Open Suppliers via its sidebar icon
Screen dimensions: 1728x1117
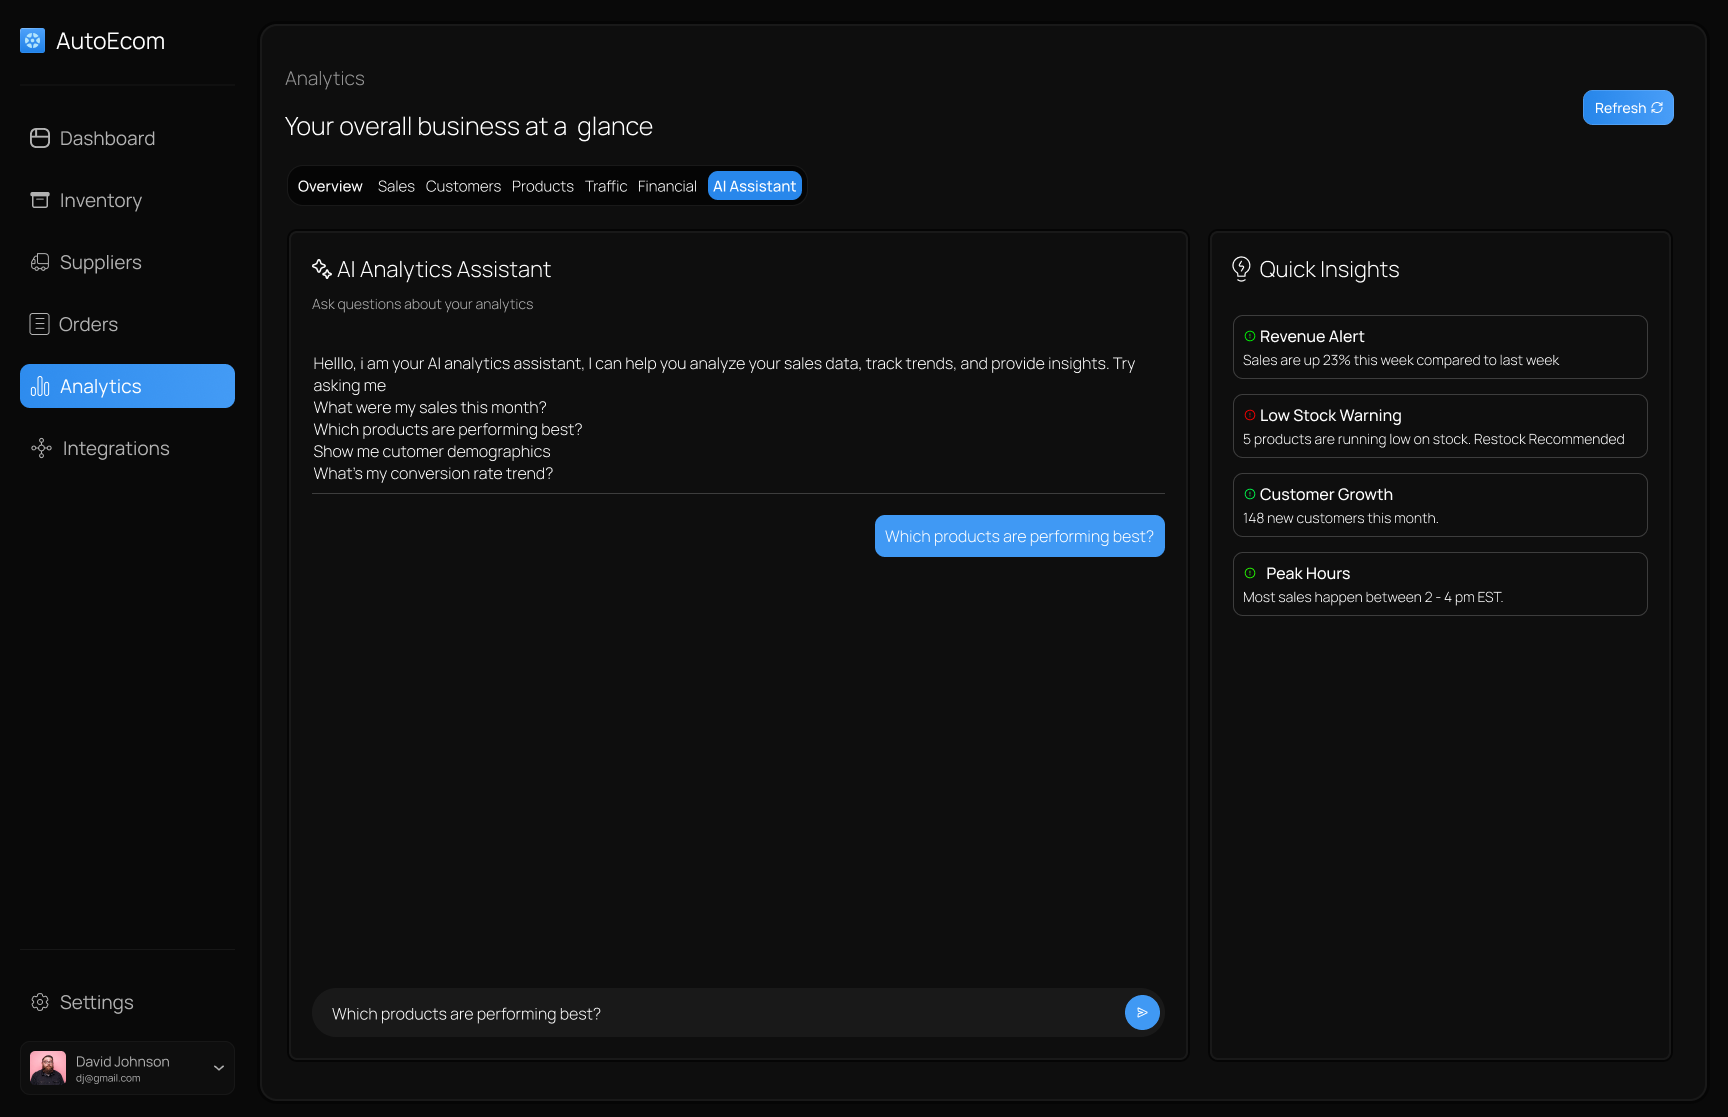point(40,262)
